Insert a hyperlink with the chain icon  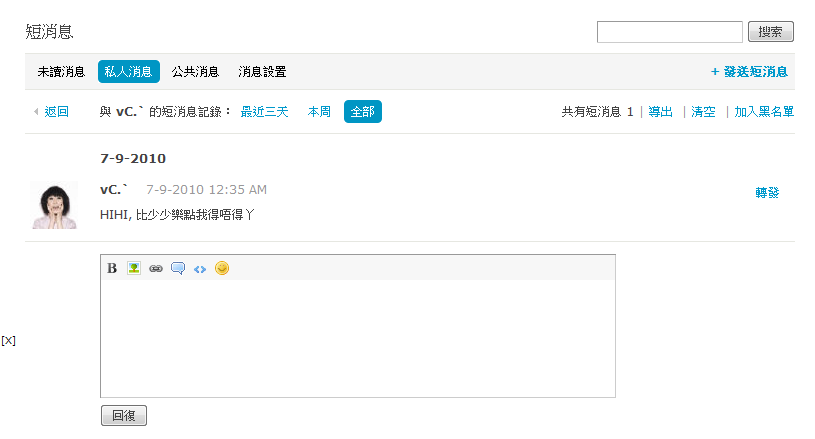pos(156,269)
